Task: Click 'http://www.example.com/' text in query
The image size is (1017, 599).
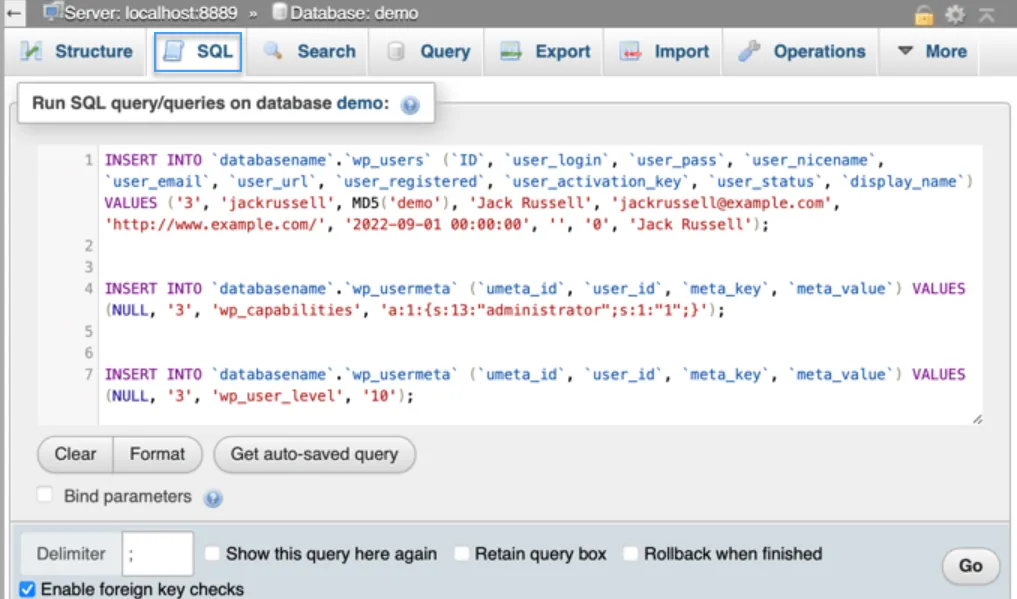Action: (x=215, y=224)
